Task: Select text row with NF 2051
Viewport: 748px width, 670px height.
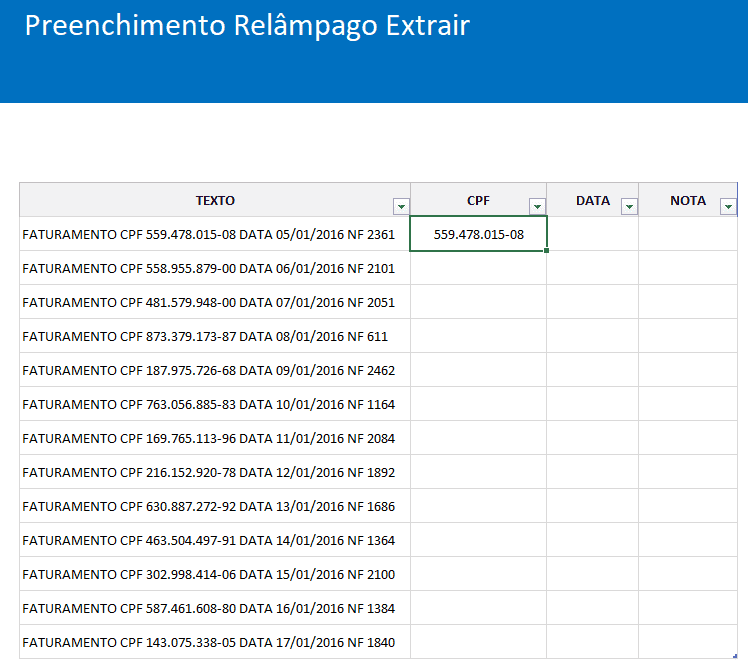Action: click(215, 302)
